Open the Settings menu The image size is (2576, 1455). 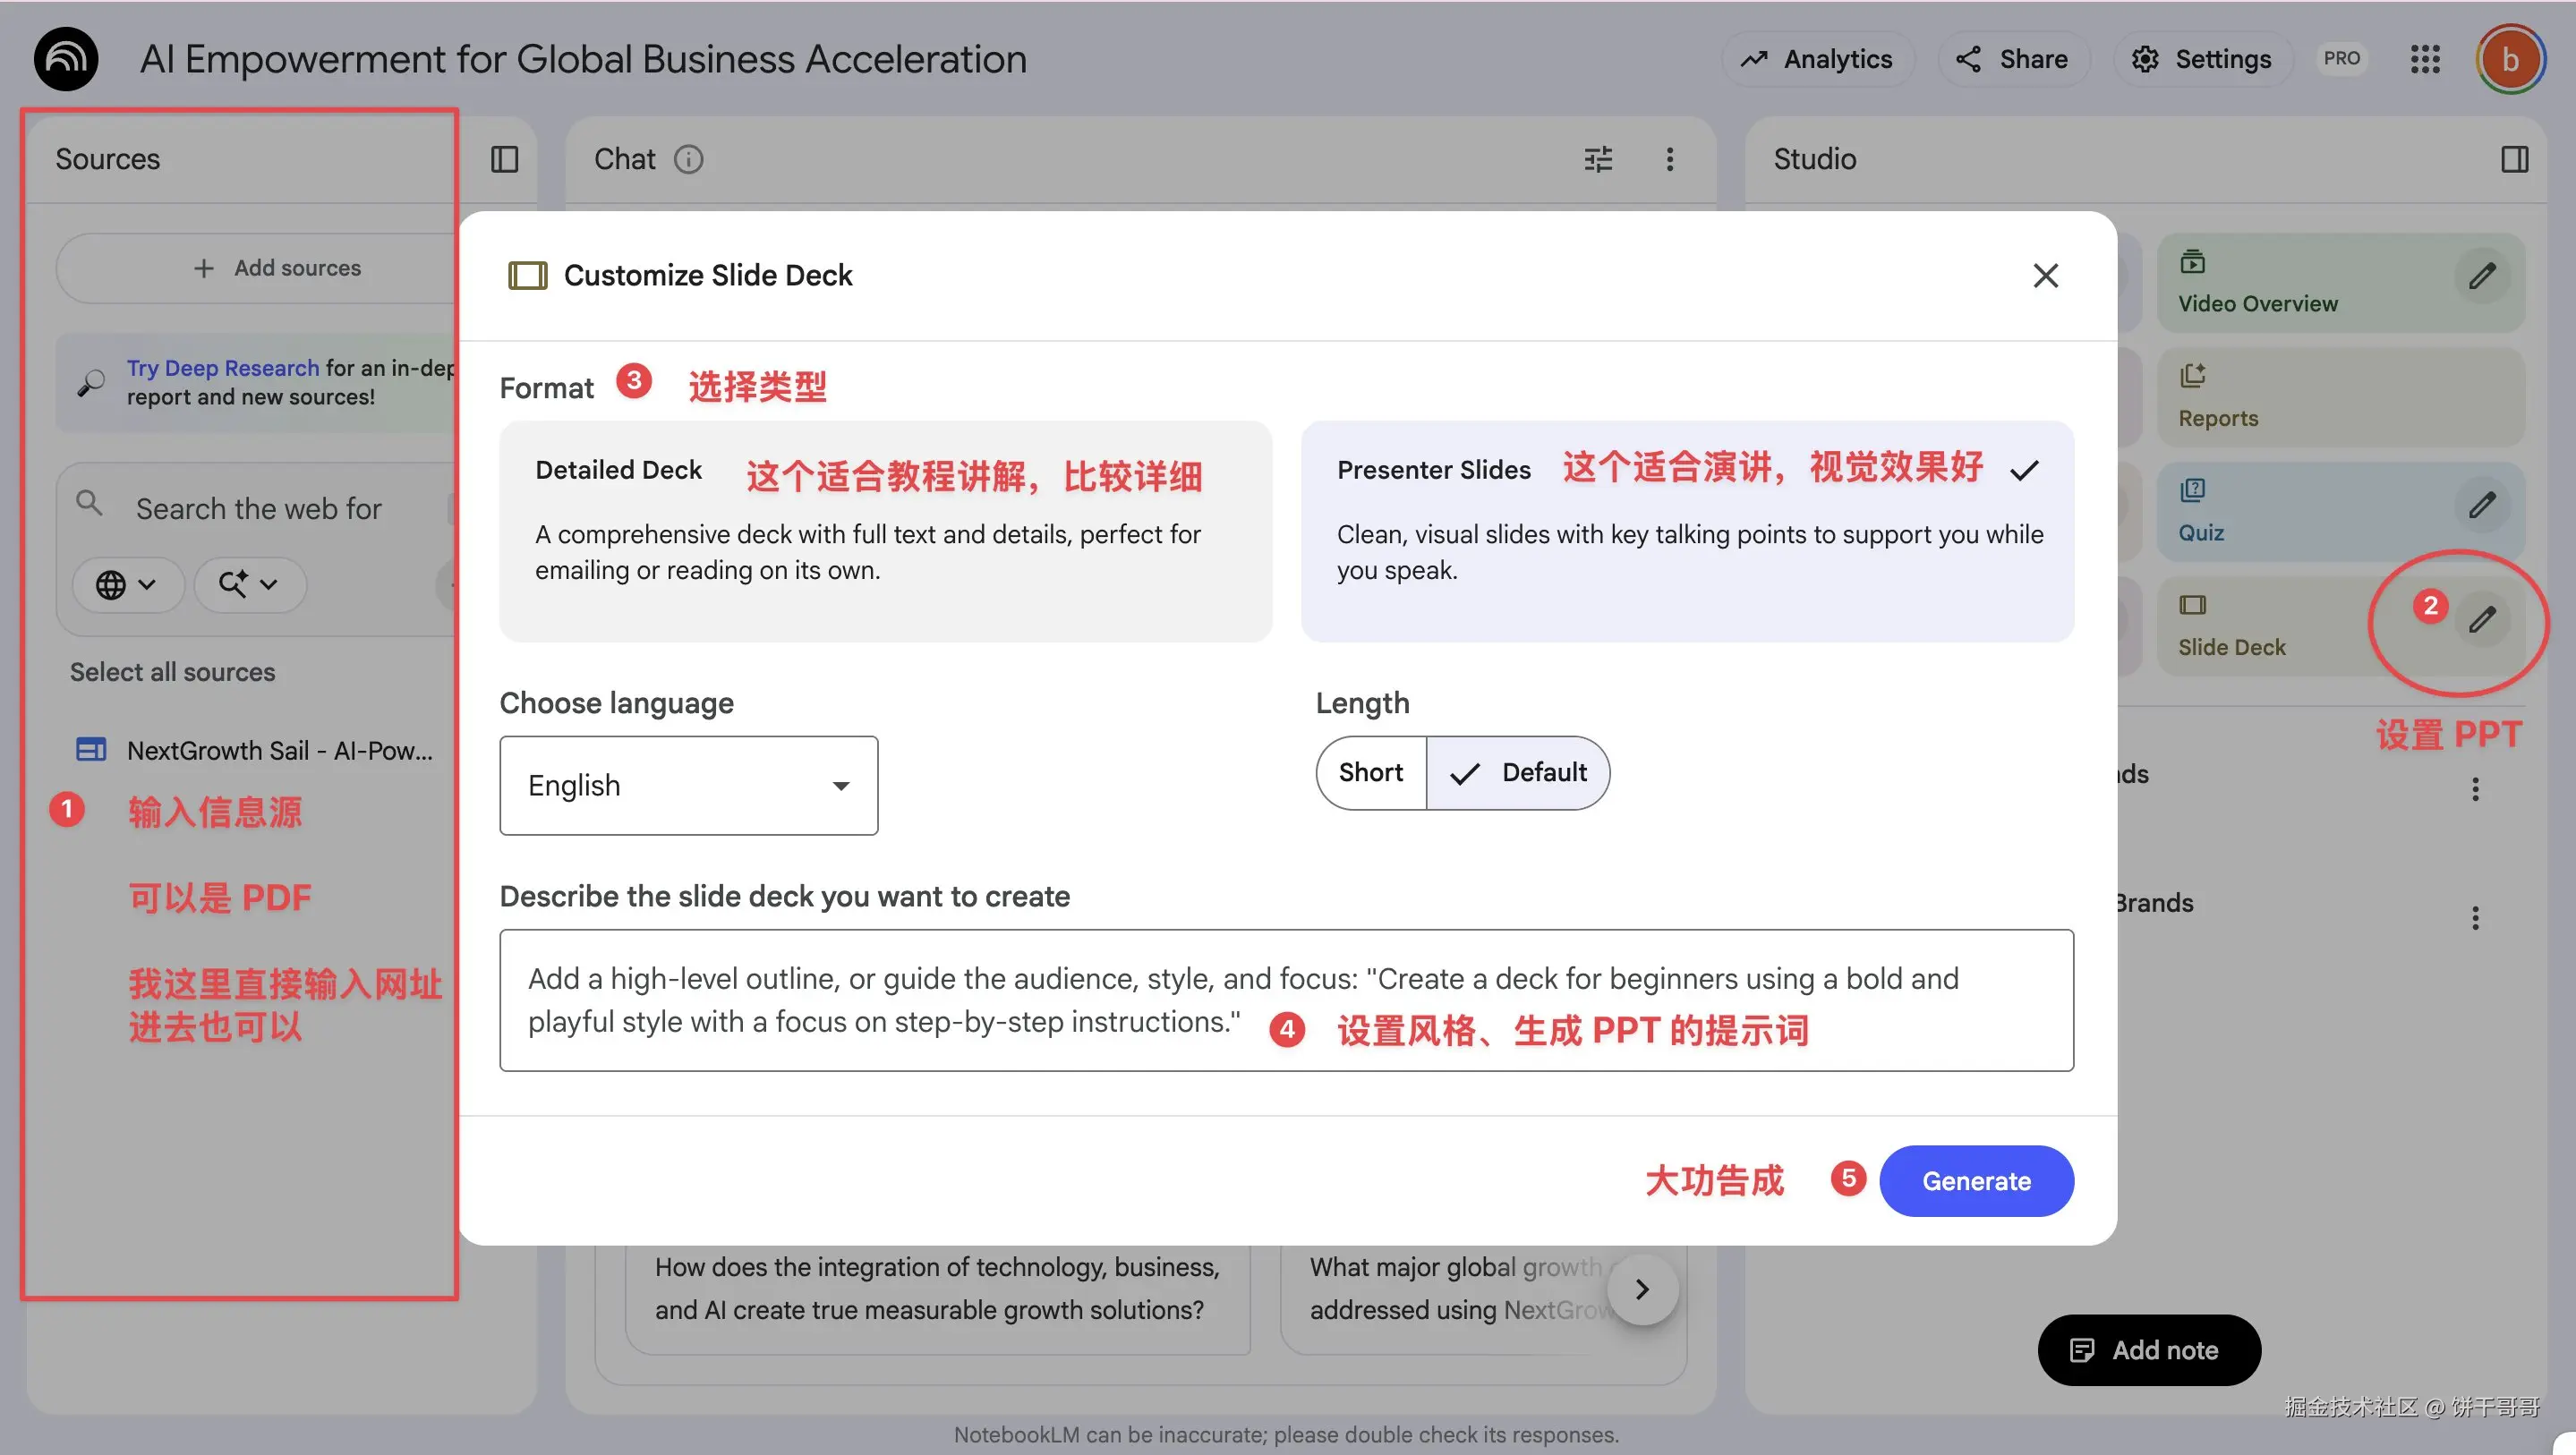coord(2202,60)
